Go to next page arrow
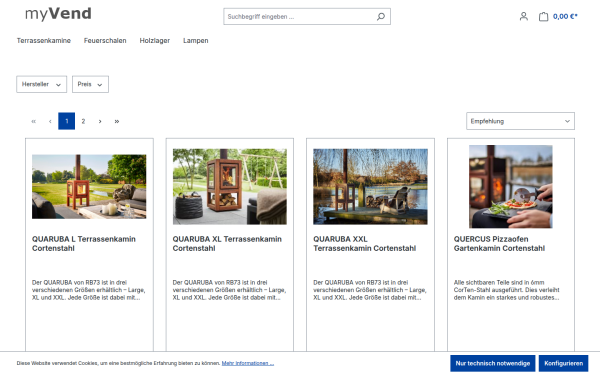The height and width of the screenshot is (375, 600). click(x=100, y=121)
